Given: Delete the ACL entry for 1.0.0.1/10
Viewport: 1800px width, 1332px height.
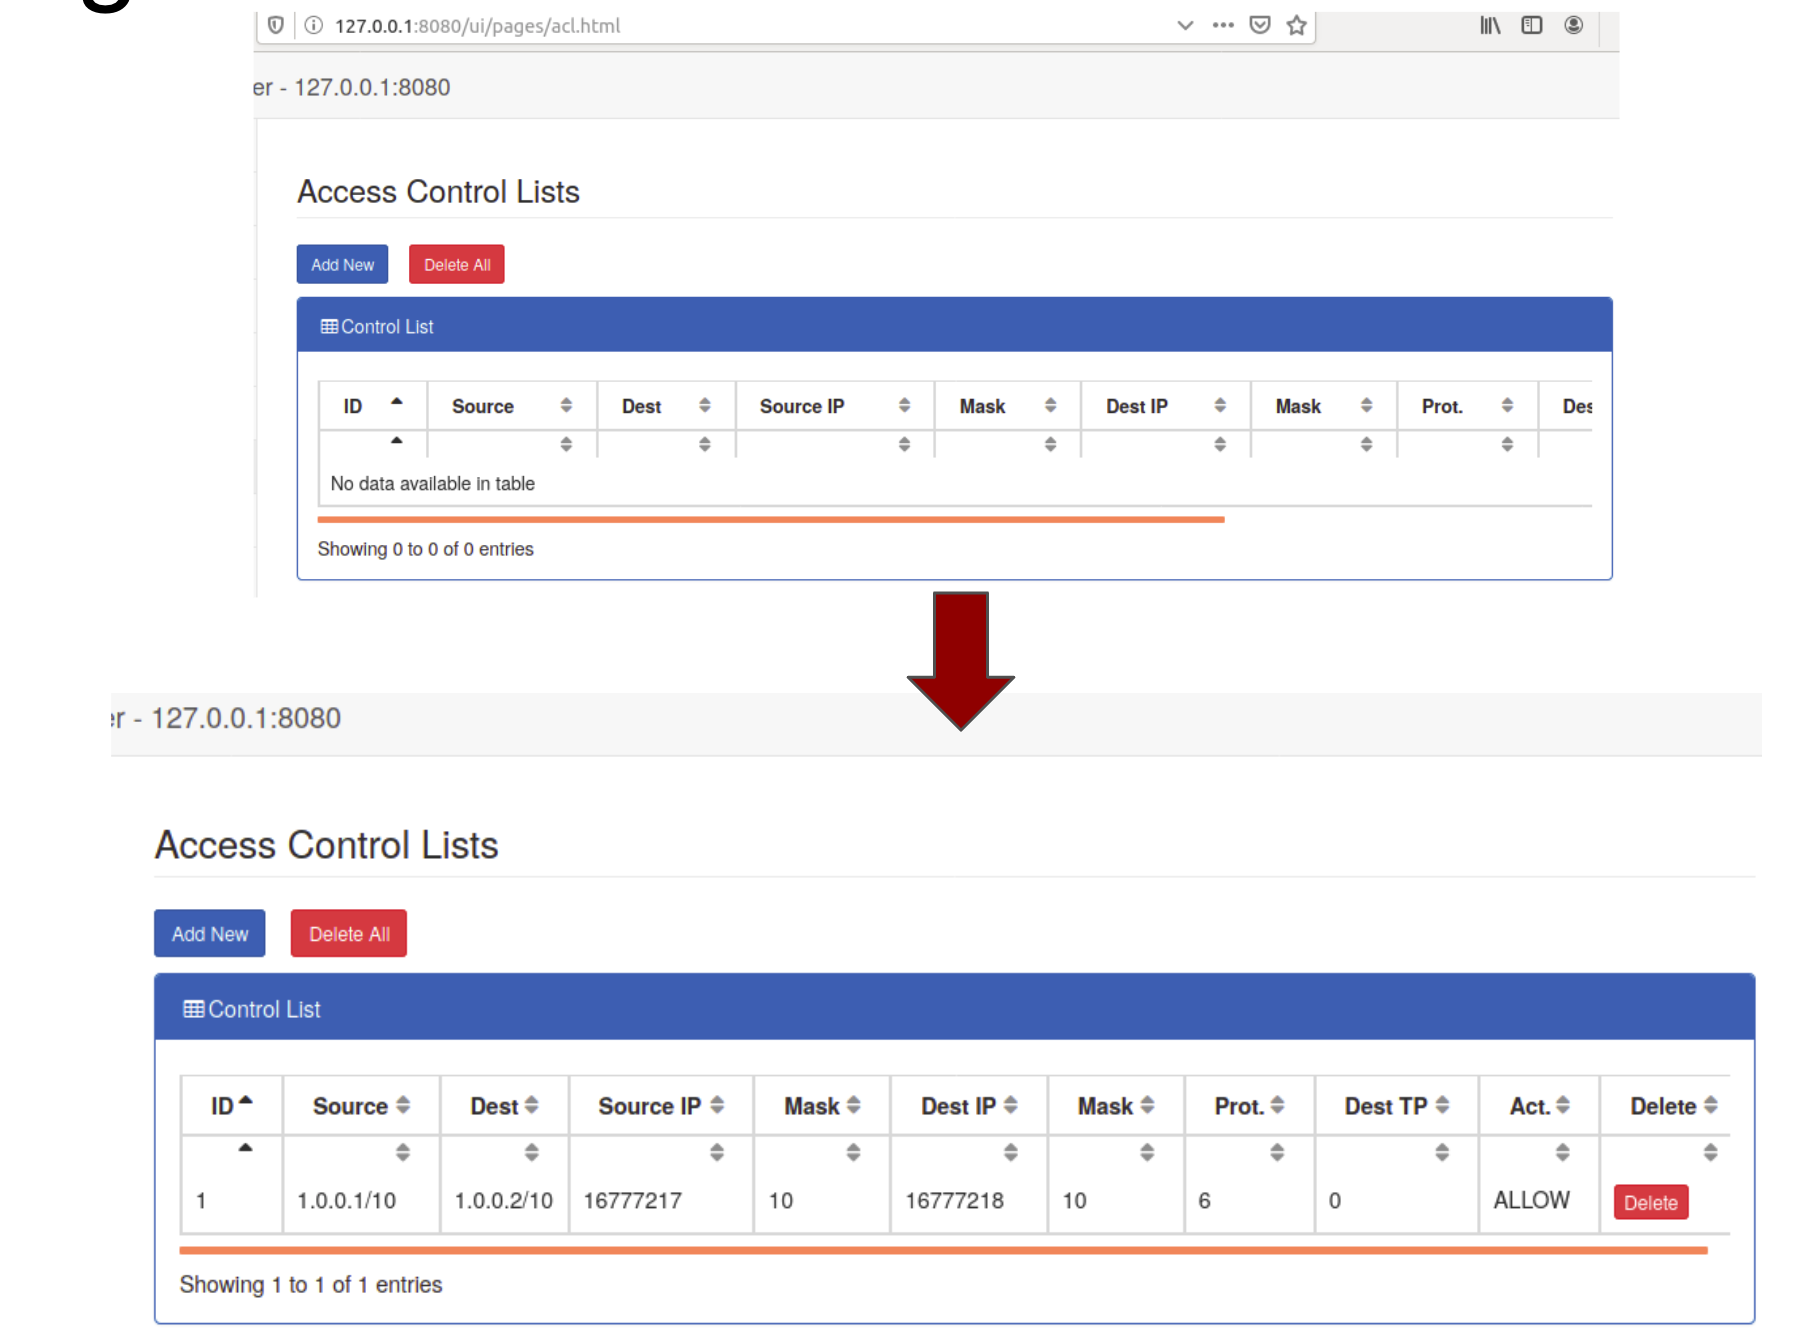Looking at the screenshot, I should (1650, 1202).
